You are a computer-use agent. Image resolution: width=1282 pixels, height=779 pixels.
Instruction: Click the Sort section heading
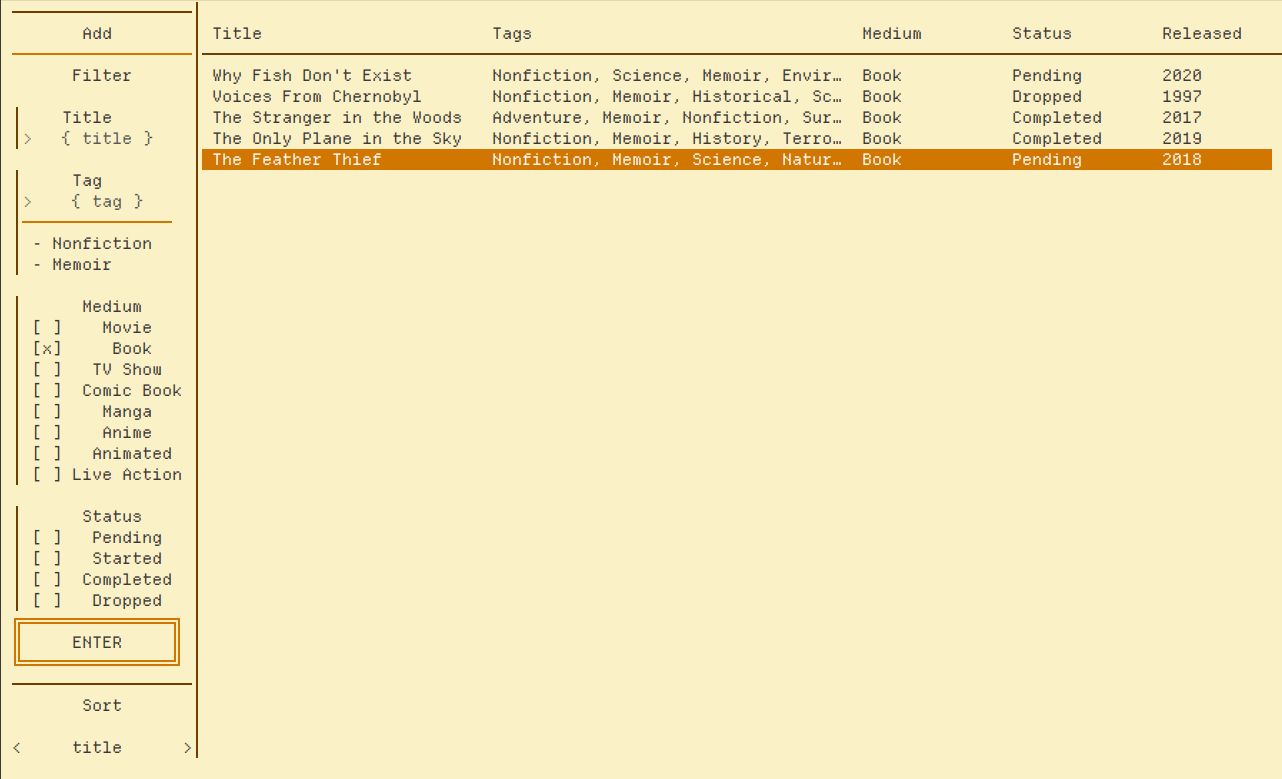(x=102, y=705)
